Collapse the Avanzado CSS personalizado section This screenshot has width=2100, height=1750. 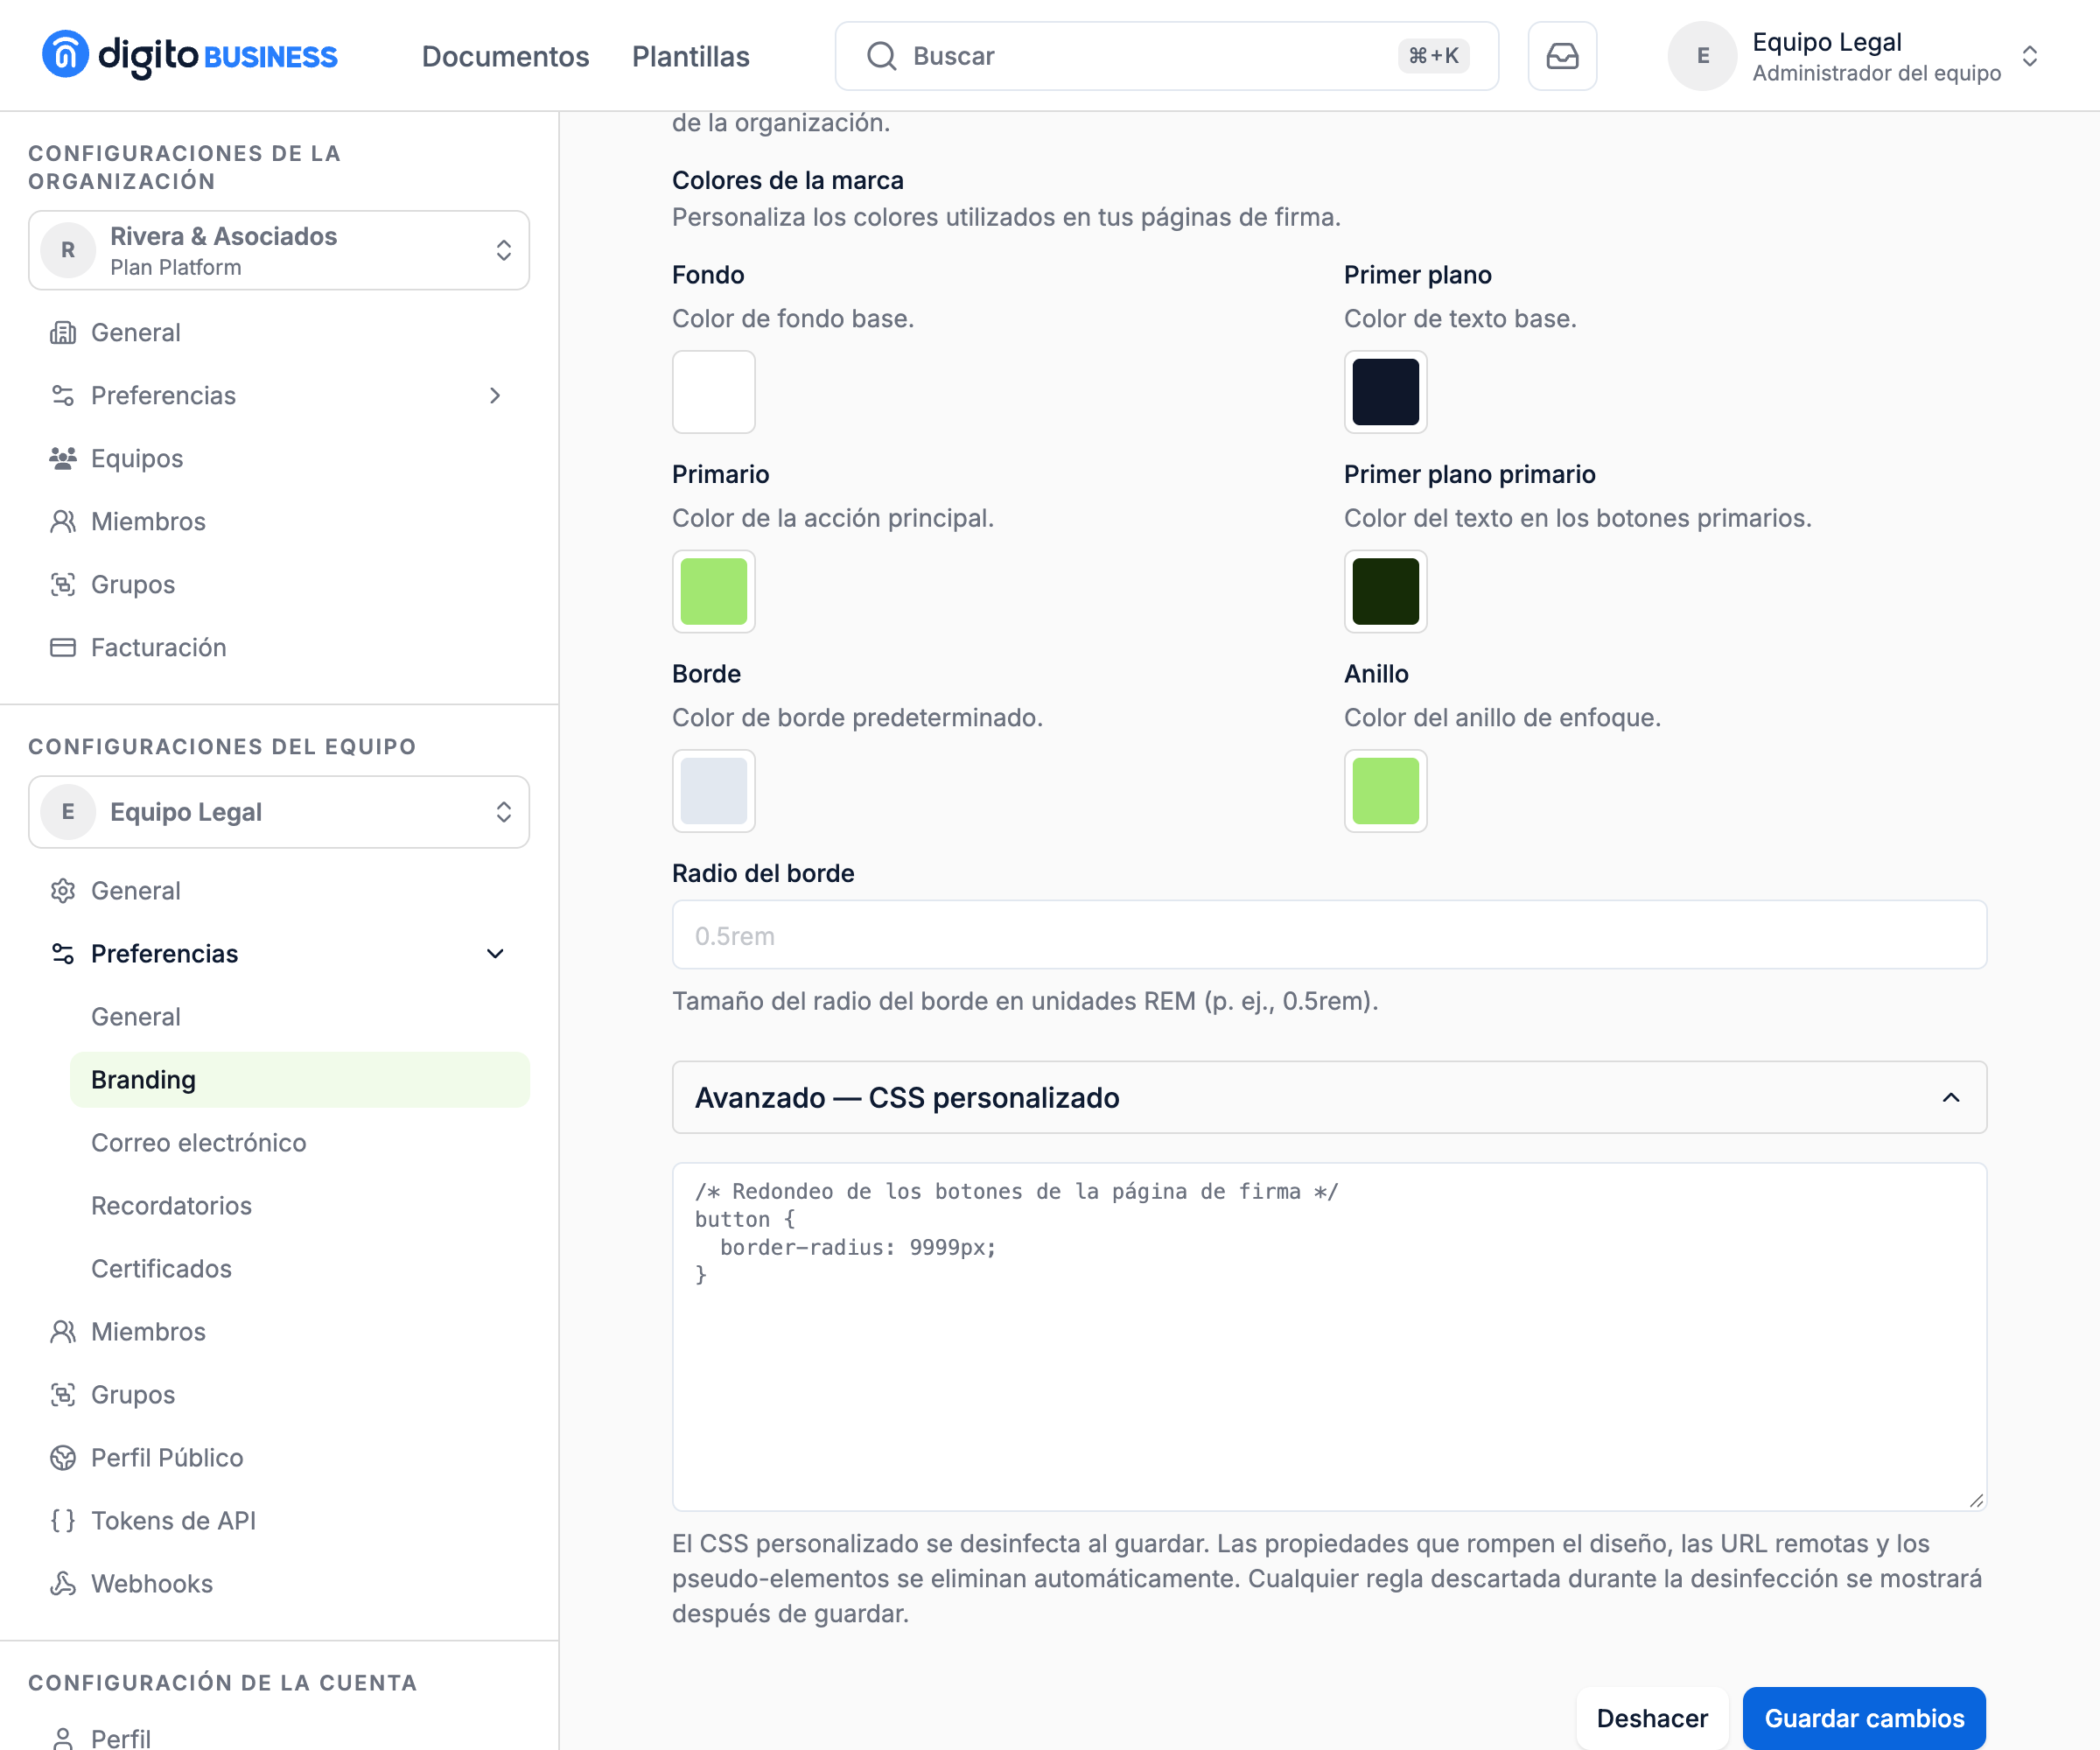click(1329, 1097)
